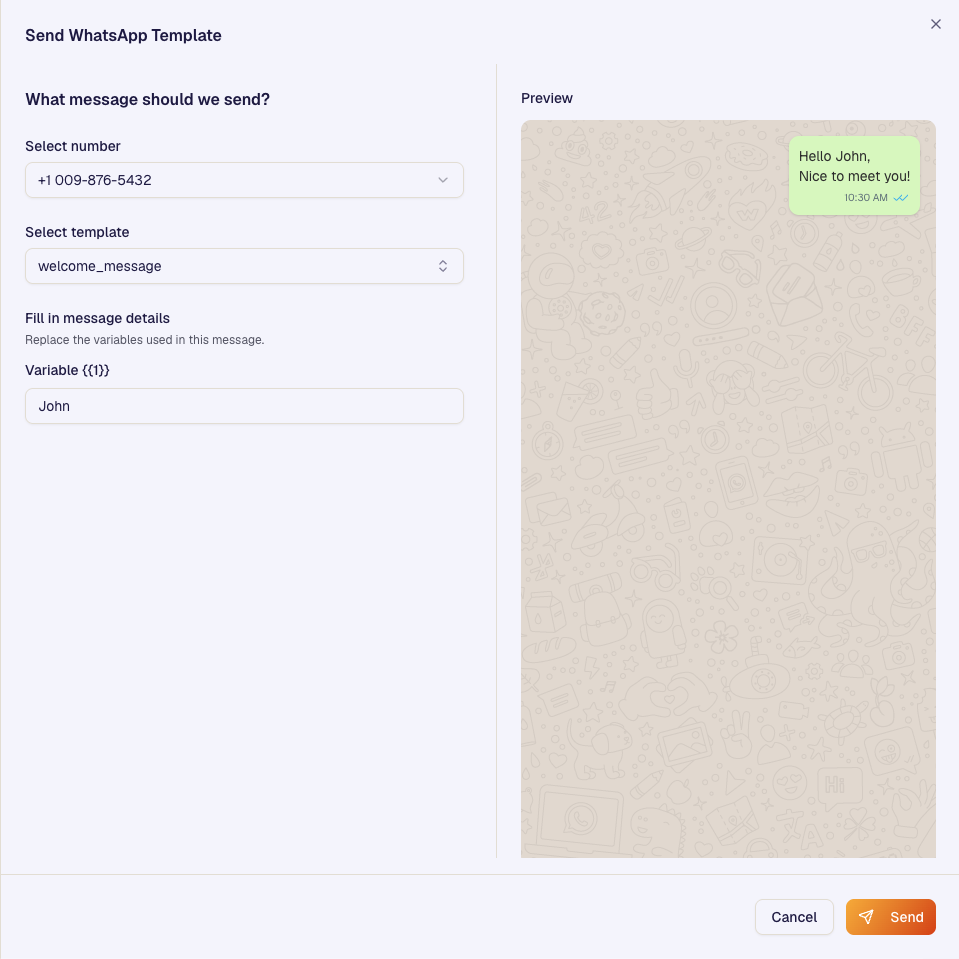Click the green preview message bubble

tap(854, 176)
